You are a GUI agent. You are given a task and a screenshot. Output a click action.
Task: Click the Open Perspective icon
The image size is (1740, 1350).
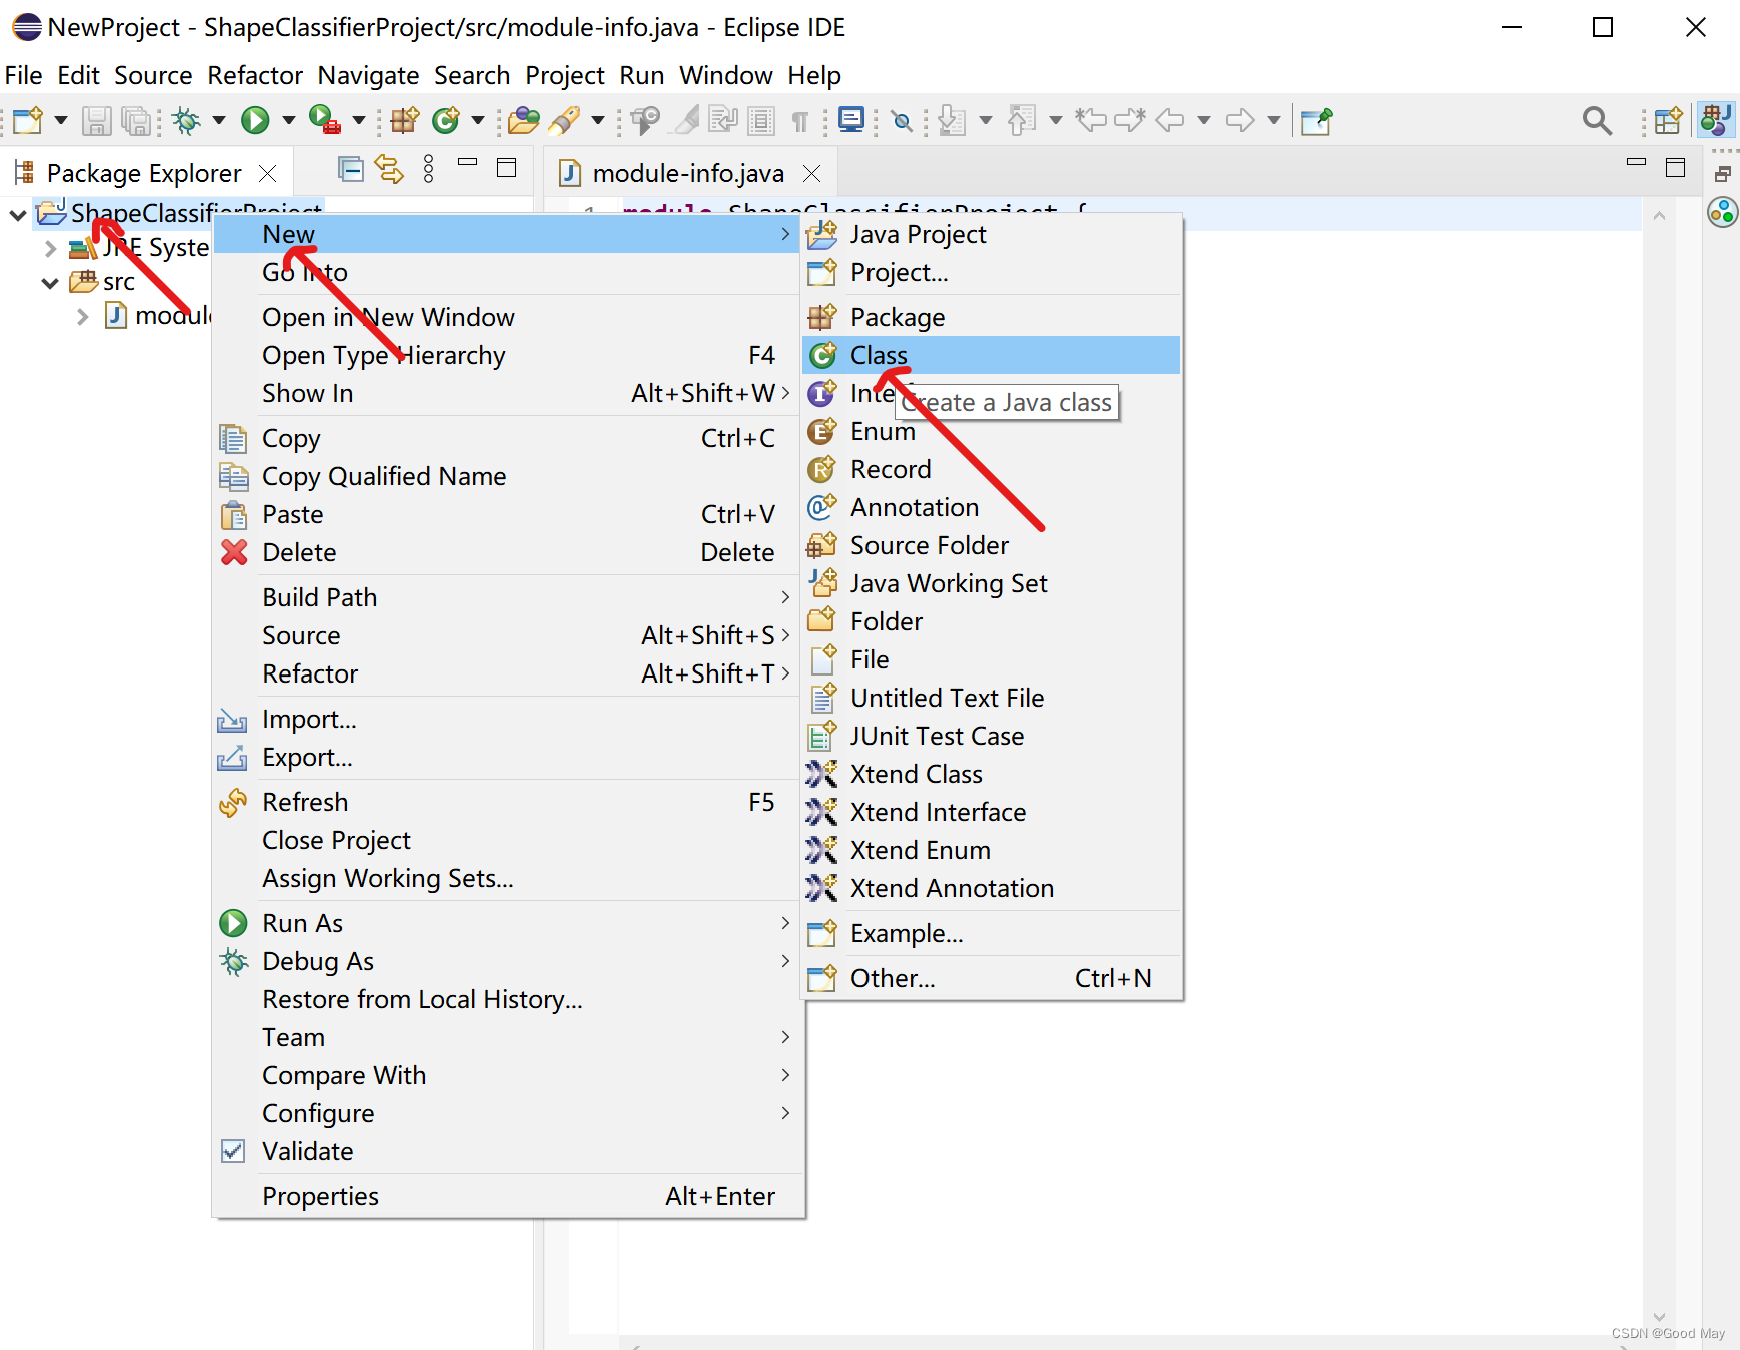click(1668, 121)
